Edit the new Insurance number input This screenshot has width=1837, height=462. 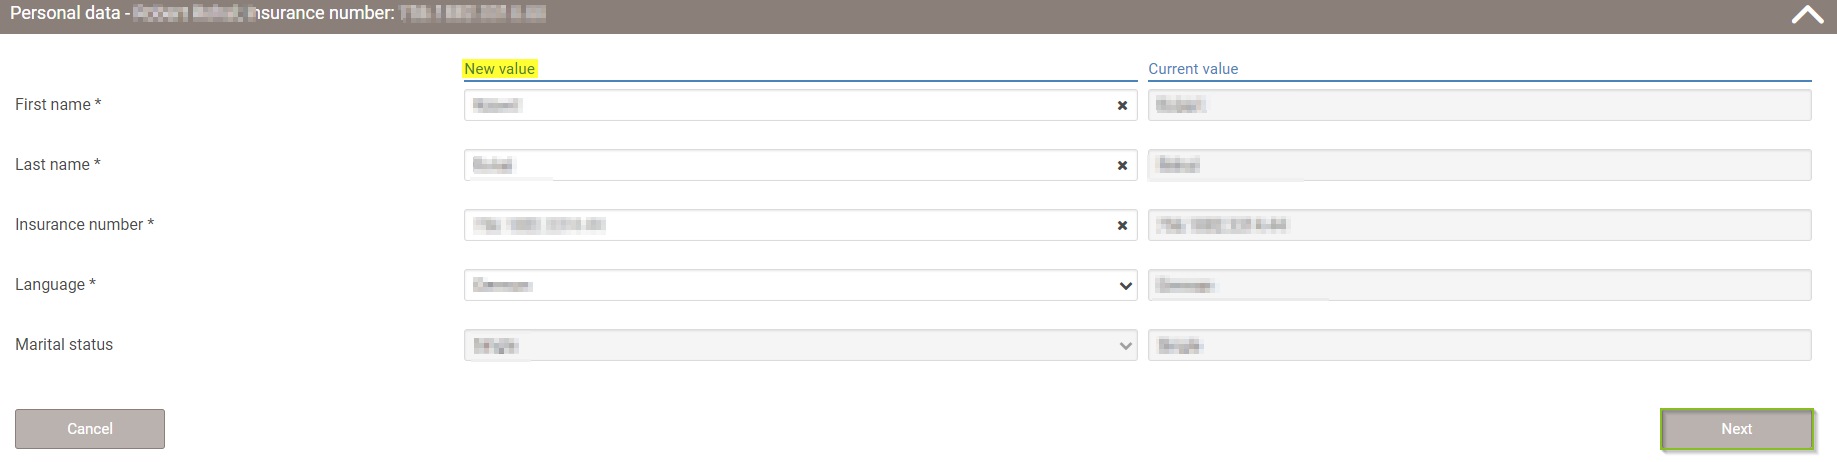click(788, 225)
